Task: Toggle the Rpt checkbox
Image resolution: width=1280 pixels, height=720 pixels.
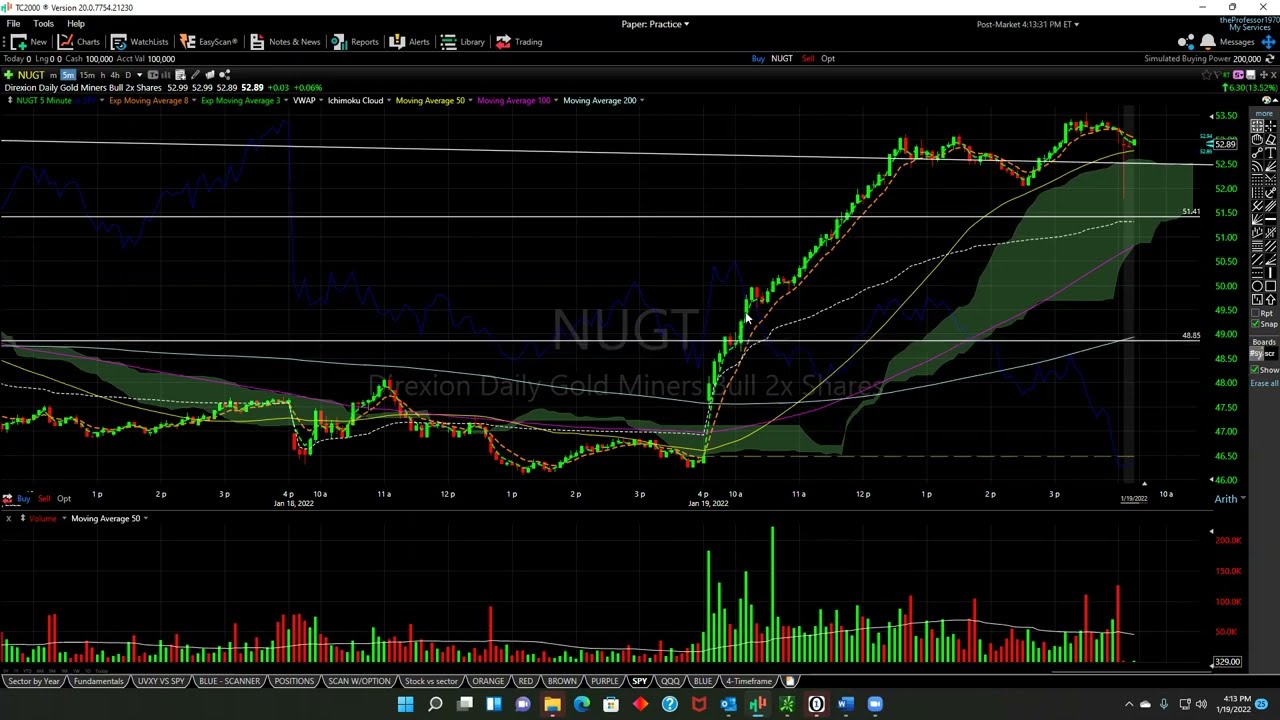Action: click(1256, 313)
